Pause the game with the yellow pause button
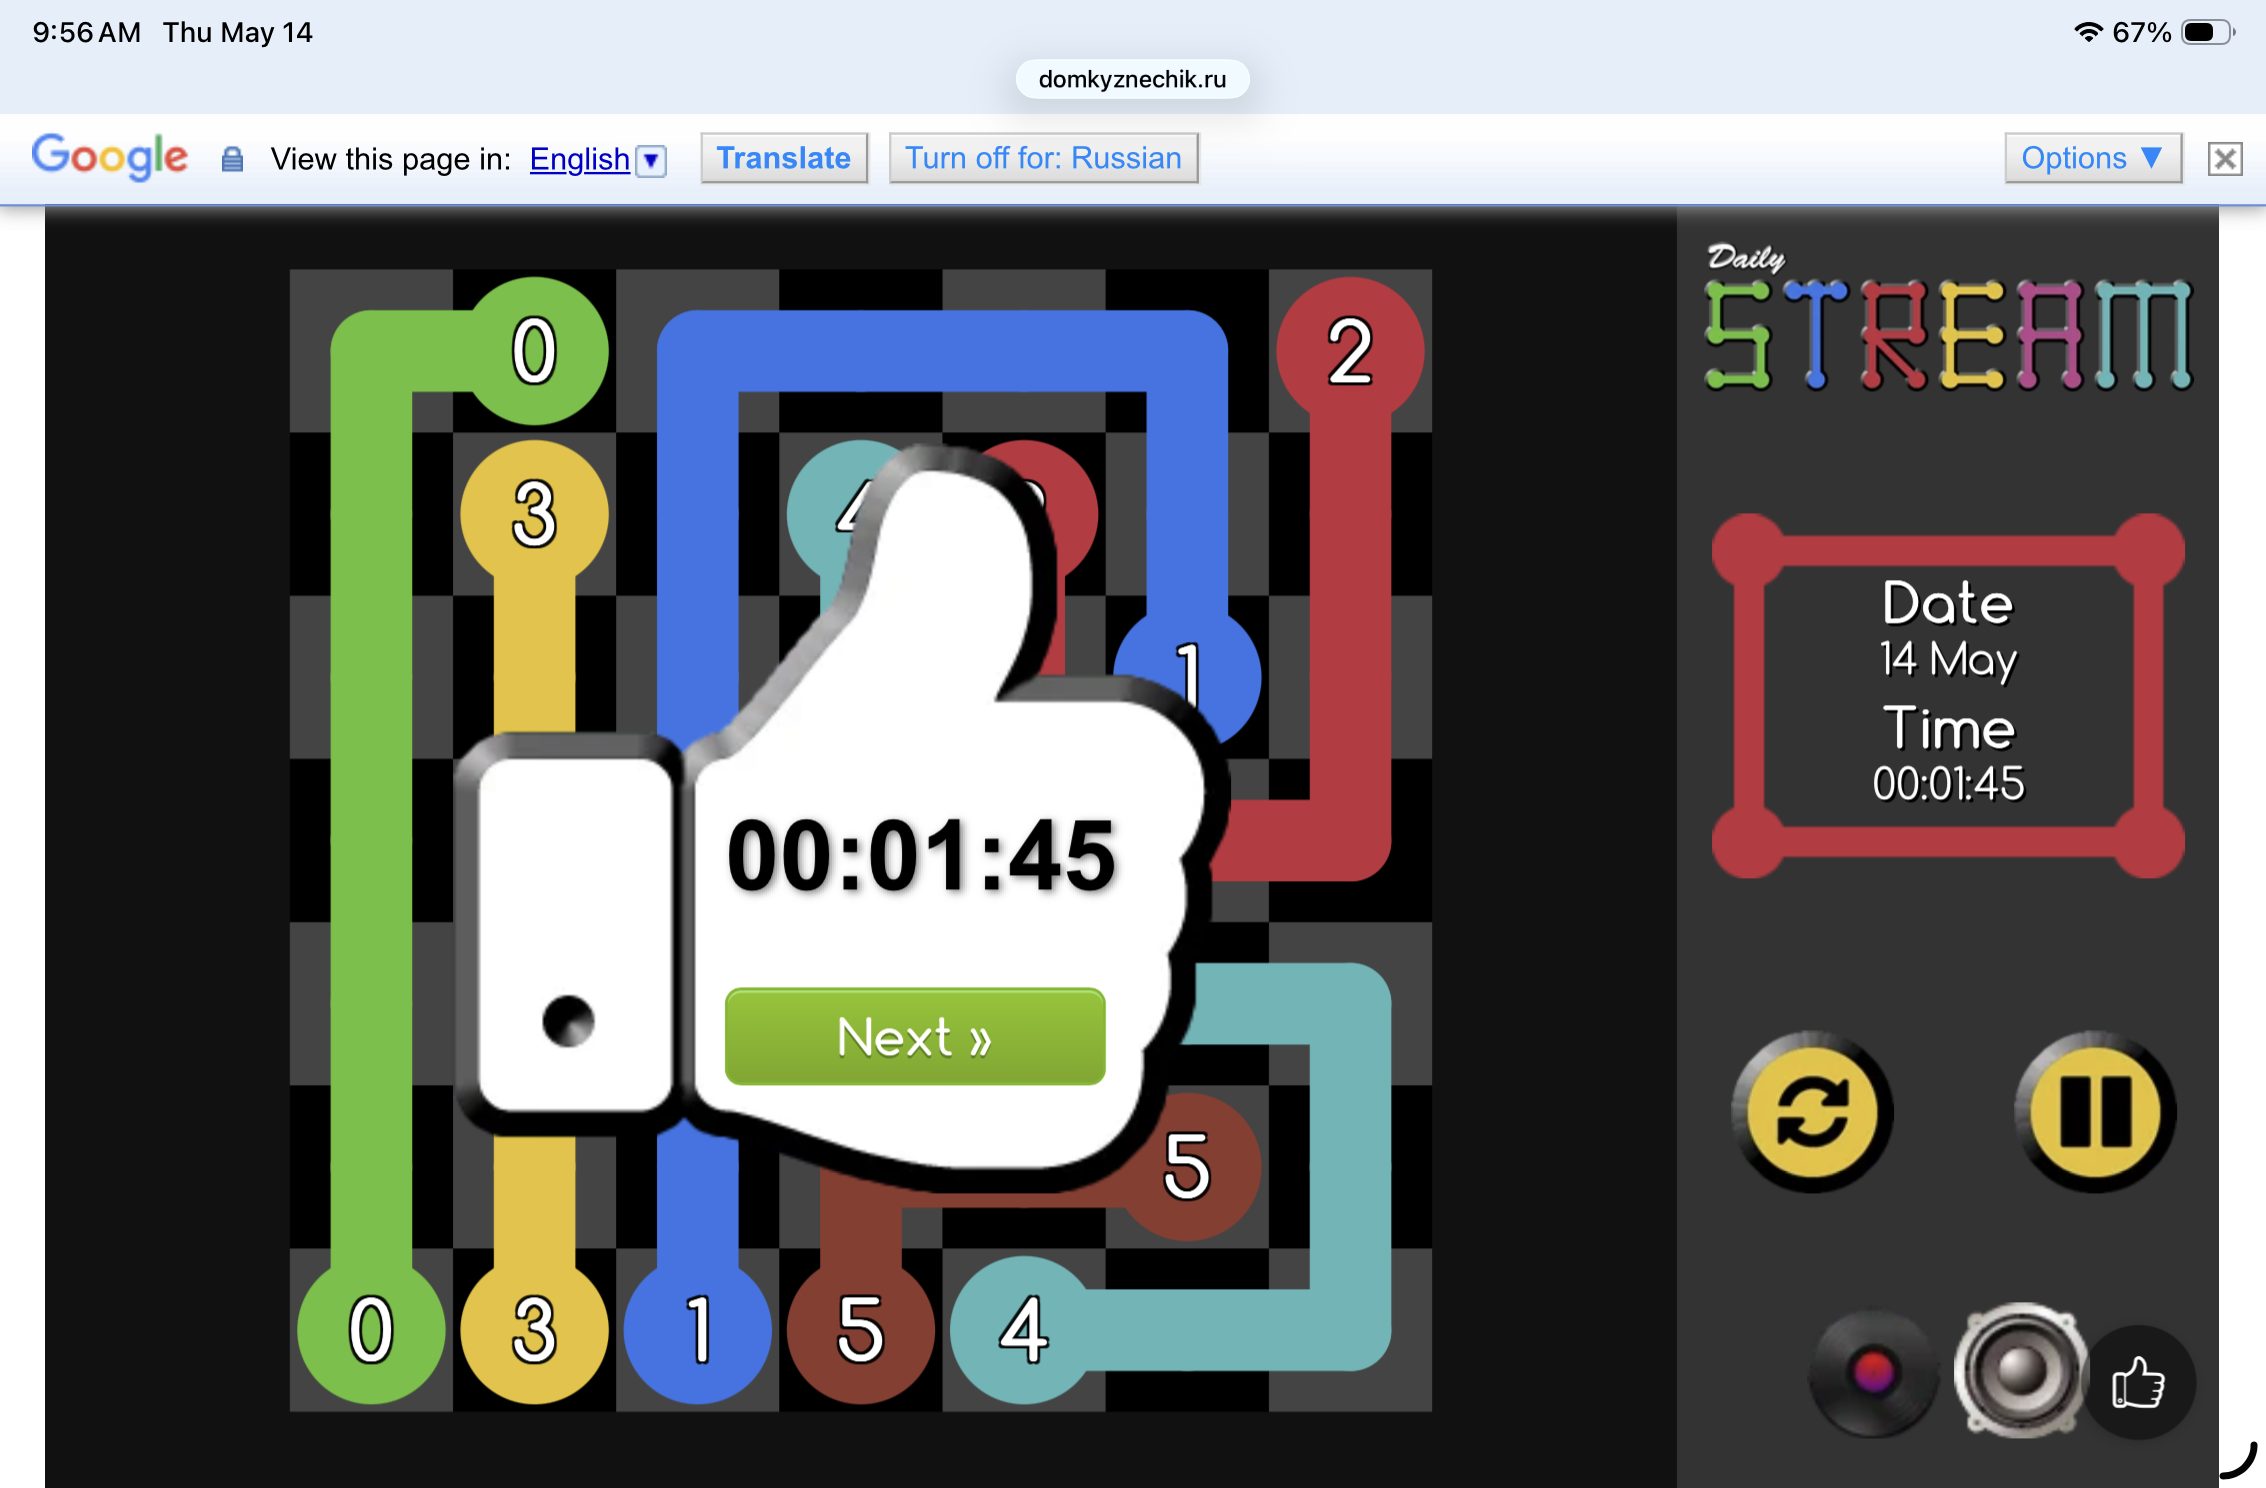2266x1488 pixels. click(x=2095, y=1112)
